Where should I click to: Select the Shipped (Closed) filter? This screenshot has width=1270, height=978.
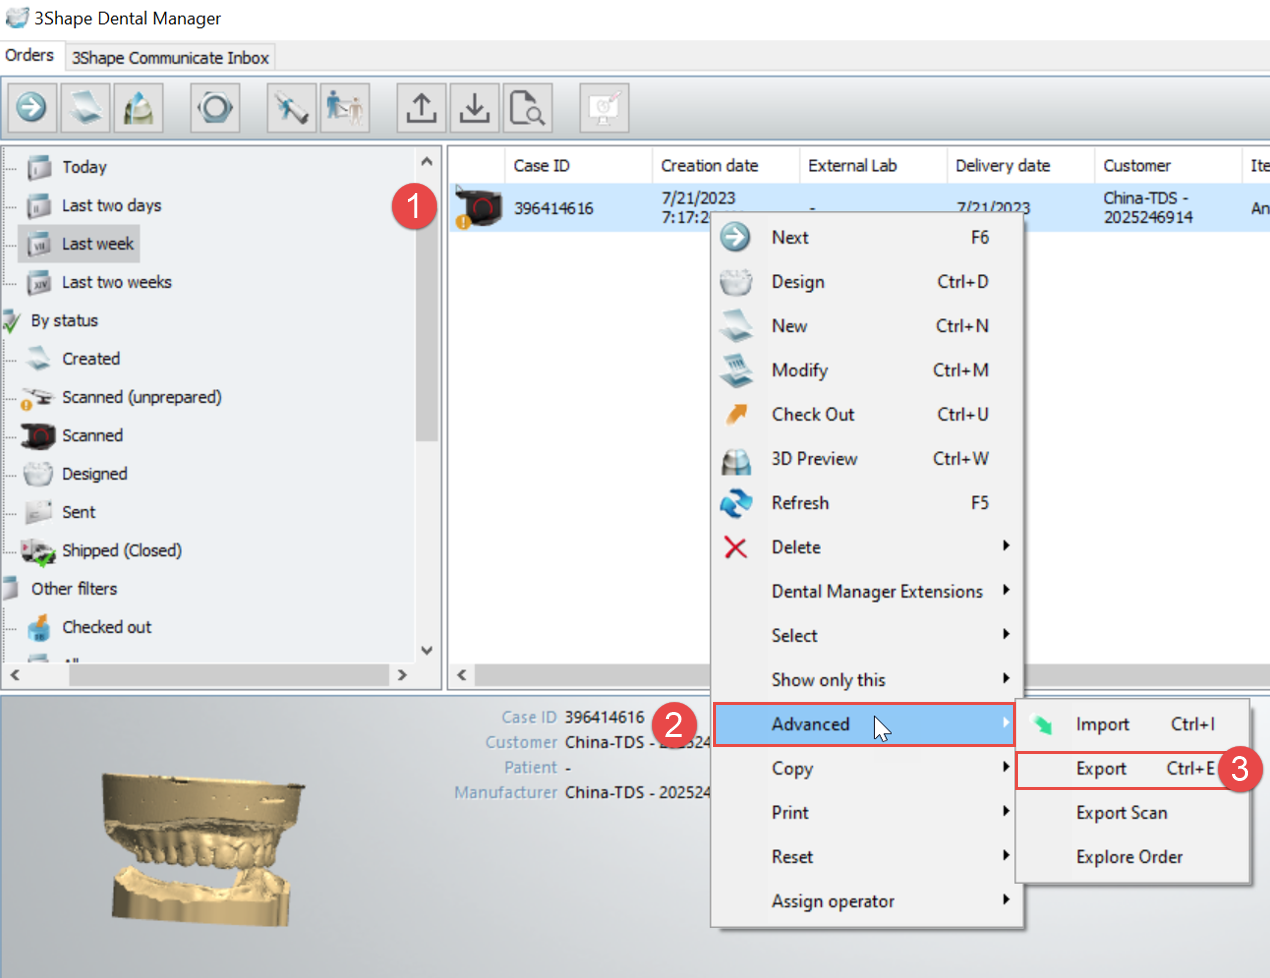pos(121,551)
